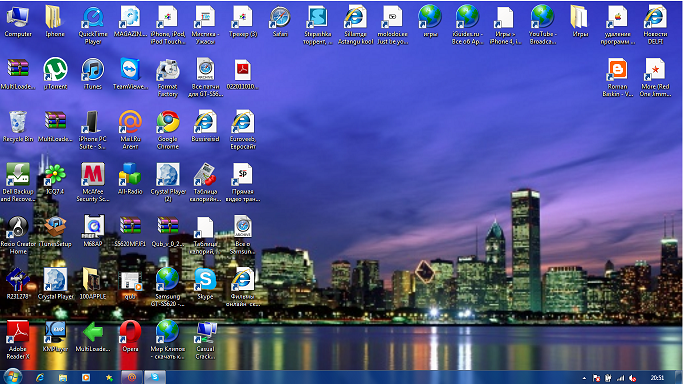
Task: Launch Format Factory icon
Action: 168,77
